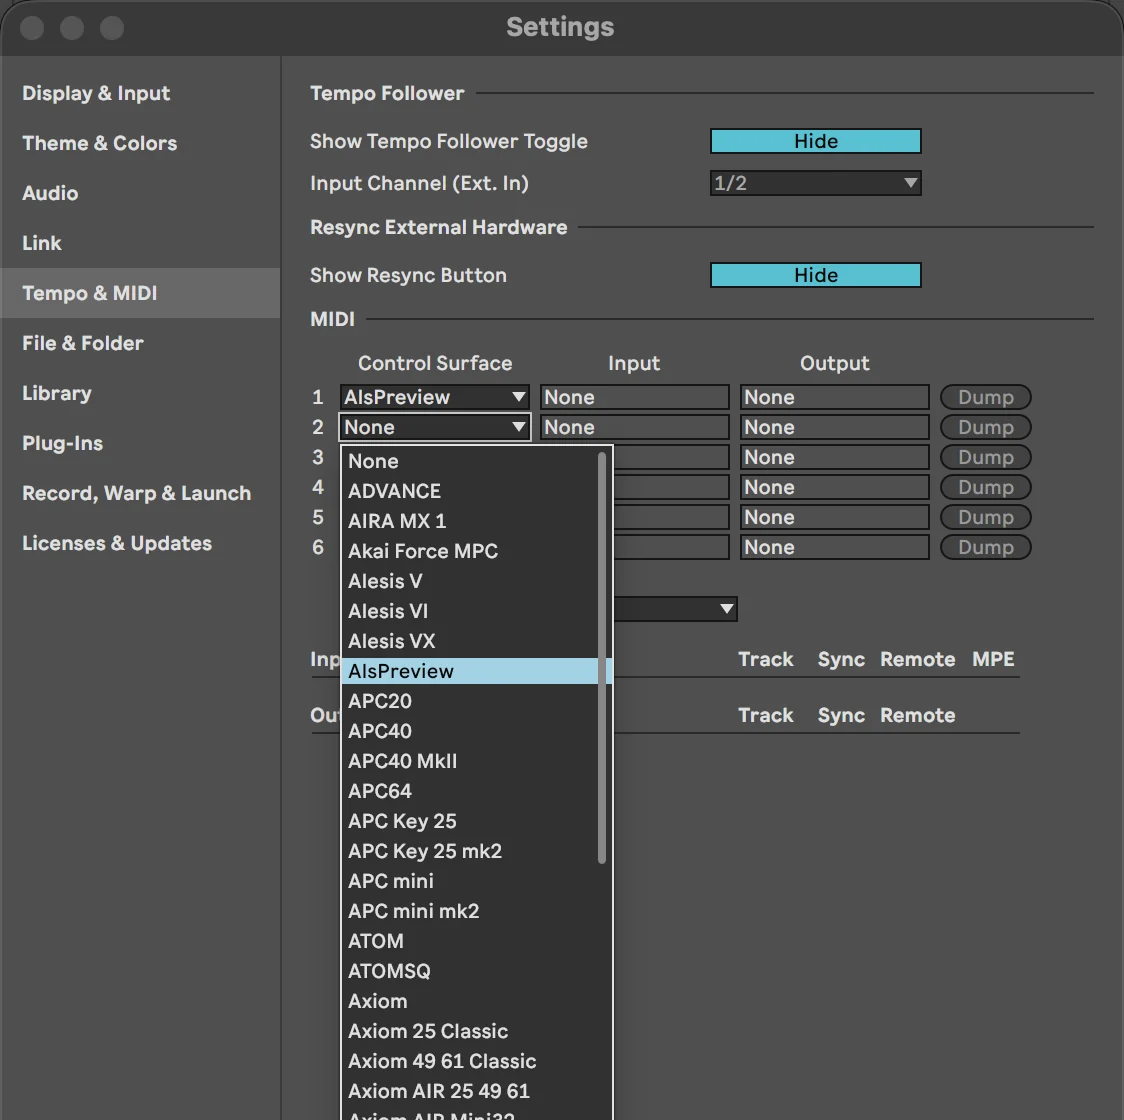This screenshot has height=1120, width=1124.
Task: Select APC40 from the list
Action: point(470,731)
